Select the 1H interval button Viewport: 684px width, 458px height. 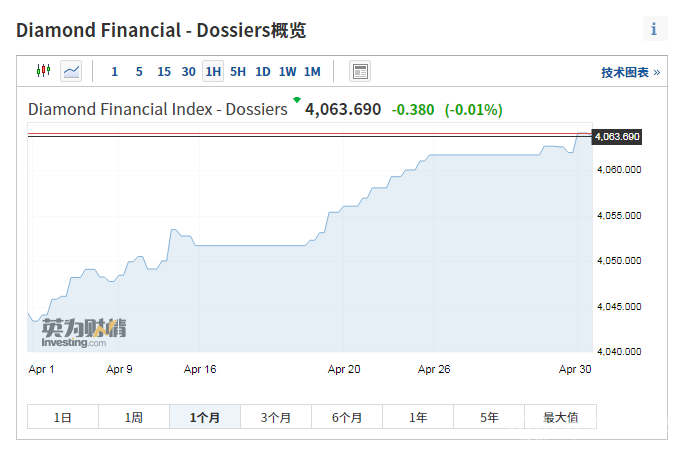(213, 71)
